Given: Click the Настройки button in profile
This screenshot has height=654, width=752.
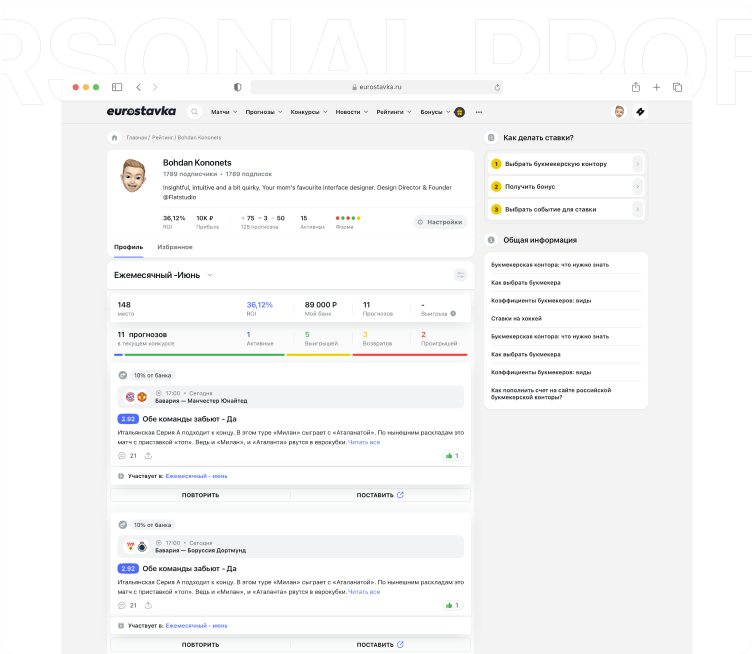Looking at the screenshot, I should [x=440, y=222].
